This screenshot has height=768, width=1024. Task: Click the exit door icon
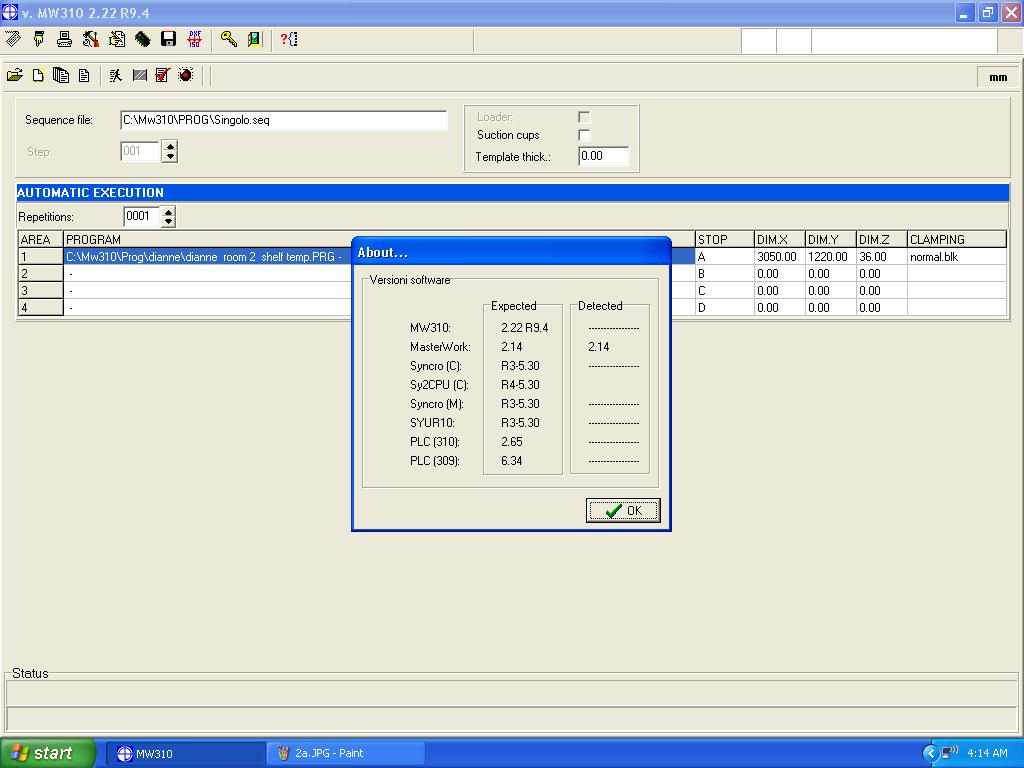point(254,39)
